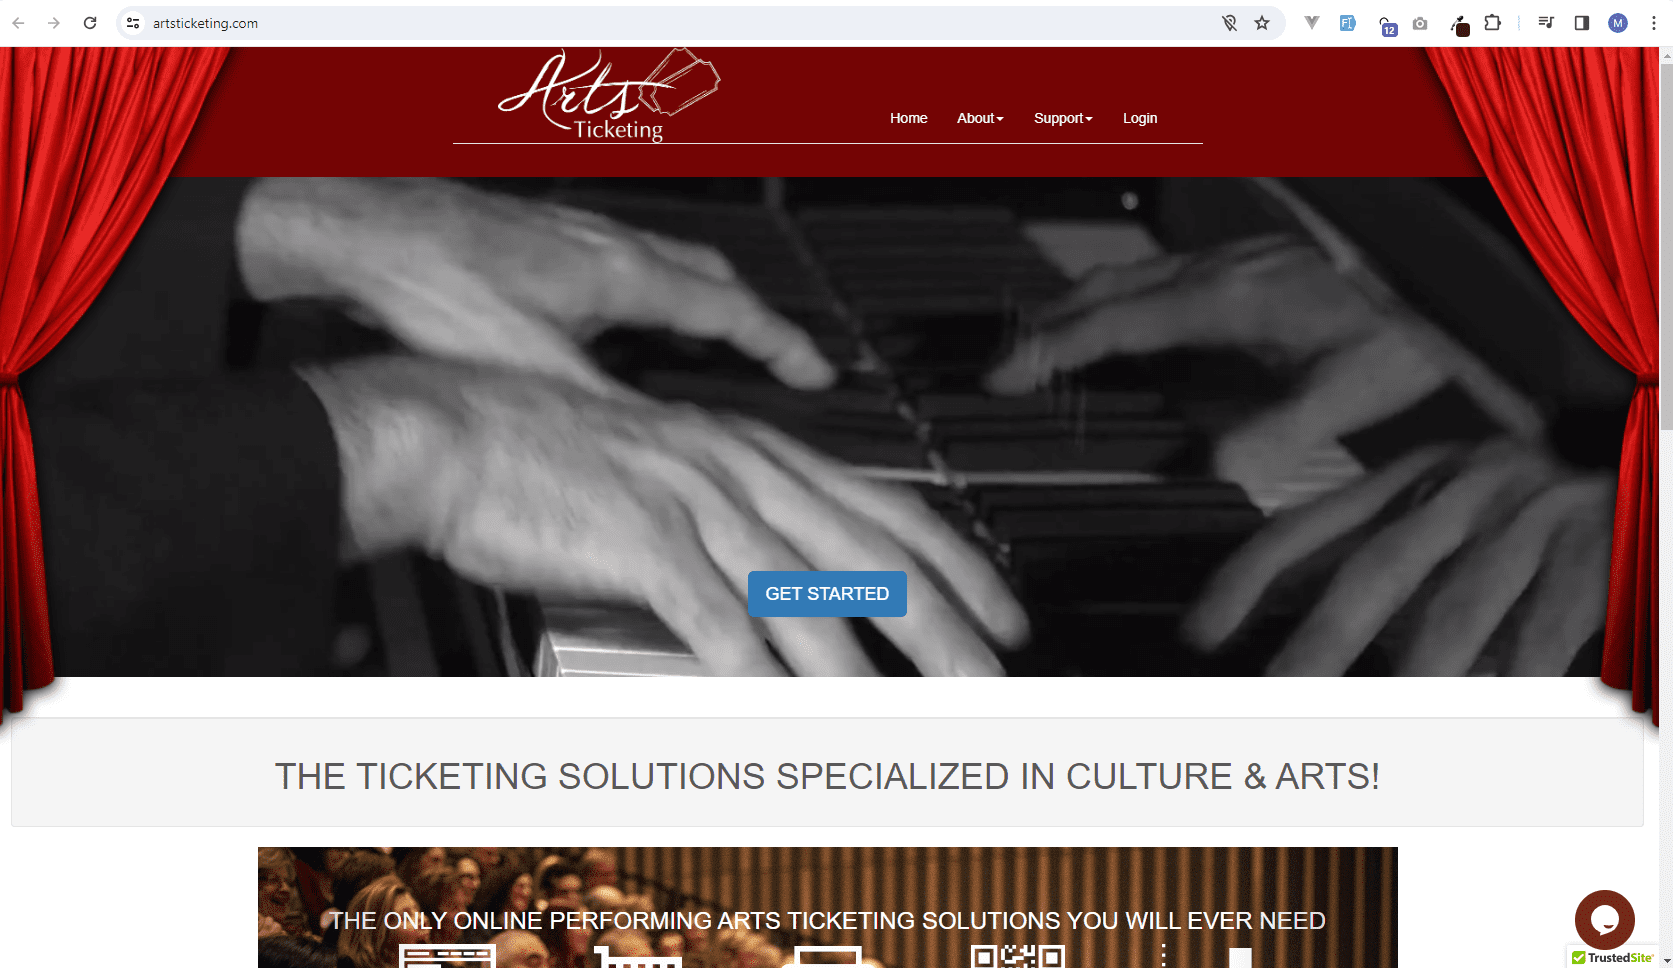Screen dimensions: 1673x968
Task: Open the media controls icon
Action: (x=1546, y=23)
